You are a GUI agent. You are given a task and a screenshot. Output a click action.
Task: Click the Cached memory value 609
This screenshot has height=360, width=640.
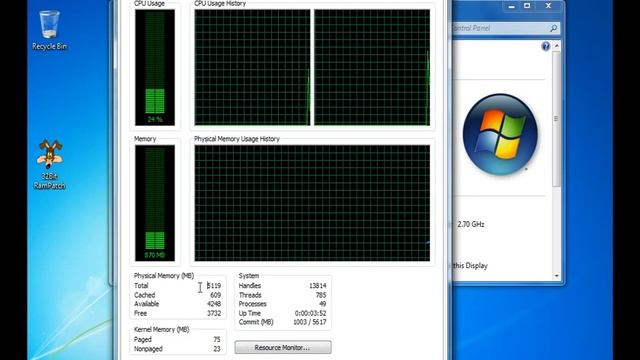pyautogui.click(x=216, y=295)
